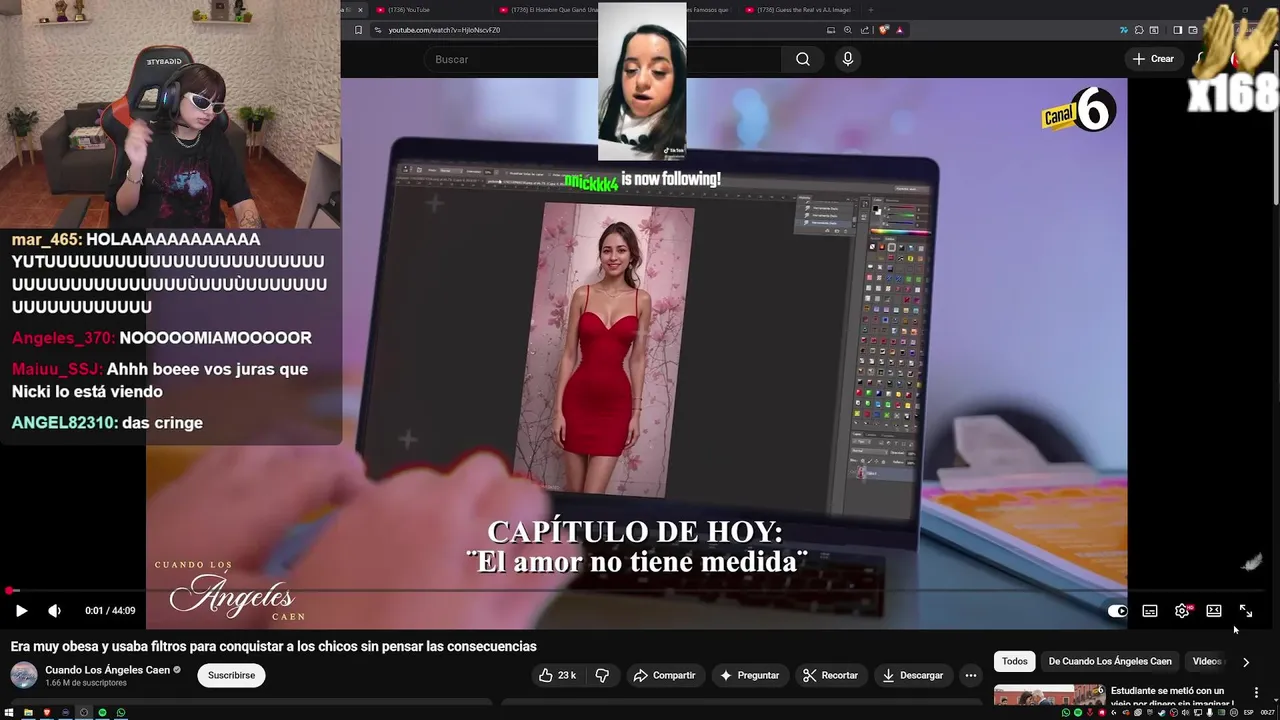Open OBS Studio from the taskbar
The width and height of the screenshot is (1280, 720).
click(x=84, y=713)
